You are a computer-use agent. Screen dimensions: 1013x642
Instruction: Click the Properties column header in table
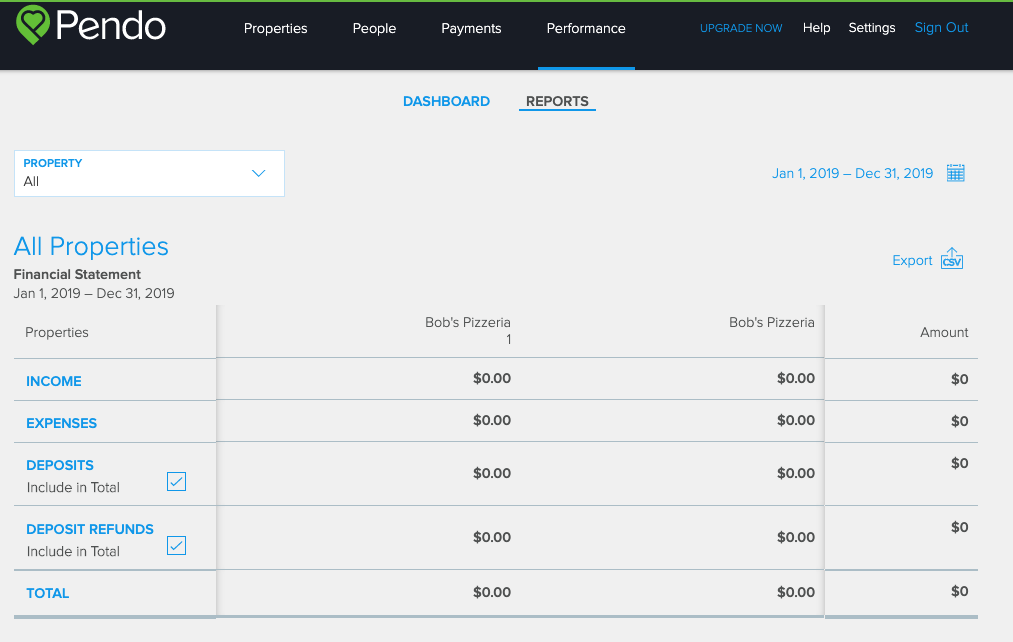tap(57, 332)
